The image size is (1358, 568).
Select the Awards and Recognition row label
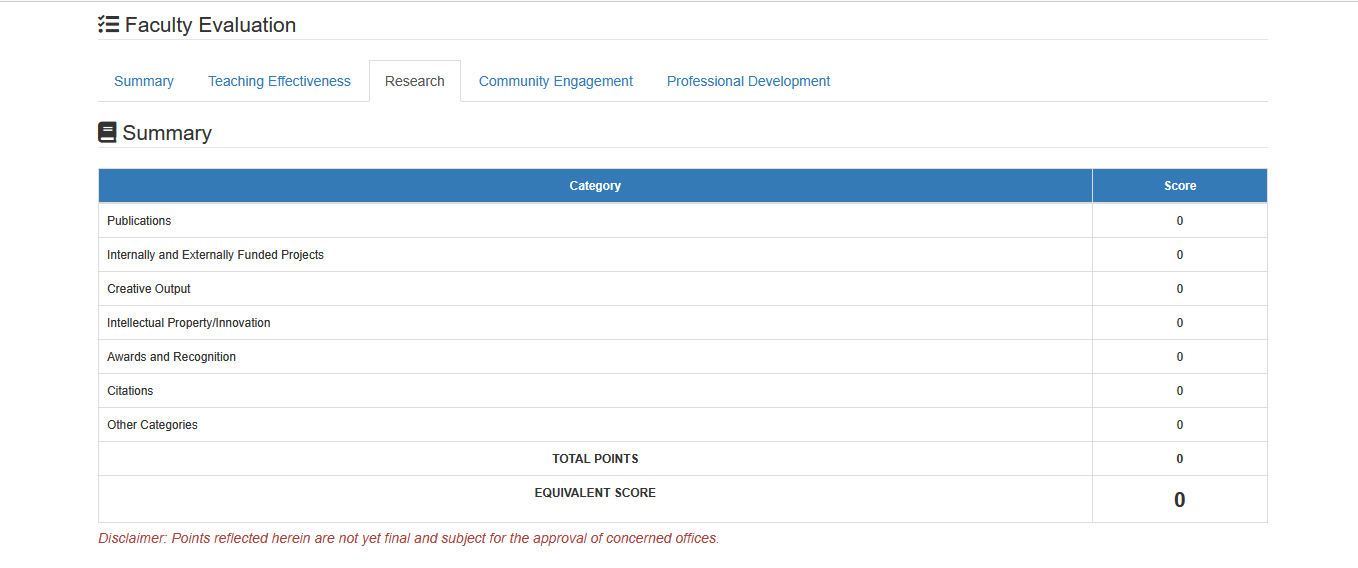(171, 357)
